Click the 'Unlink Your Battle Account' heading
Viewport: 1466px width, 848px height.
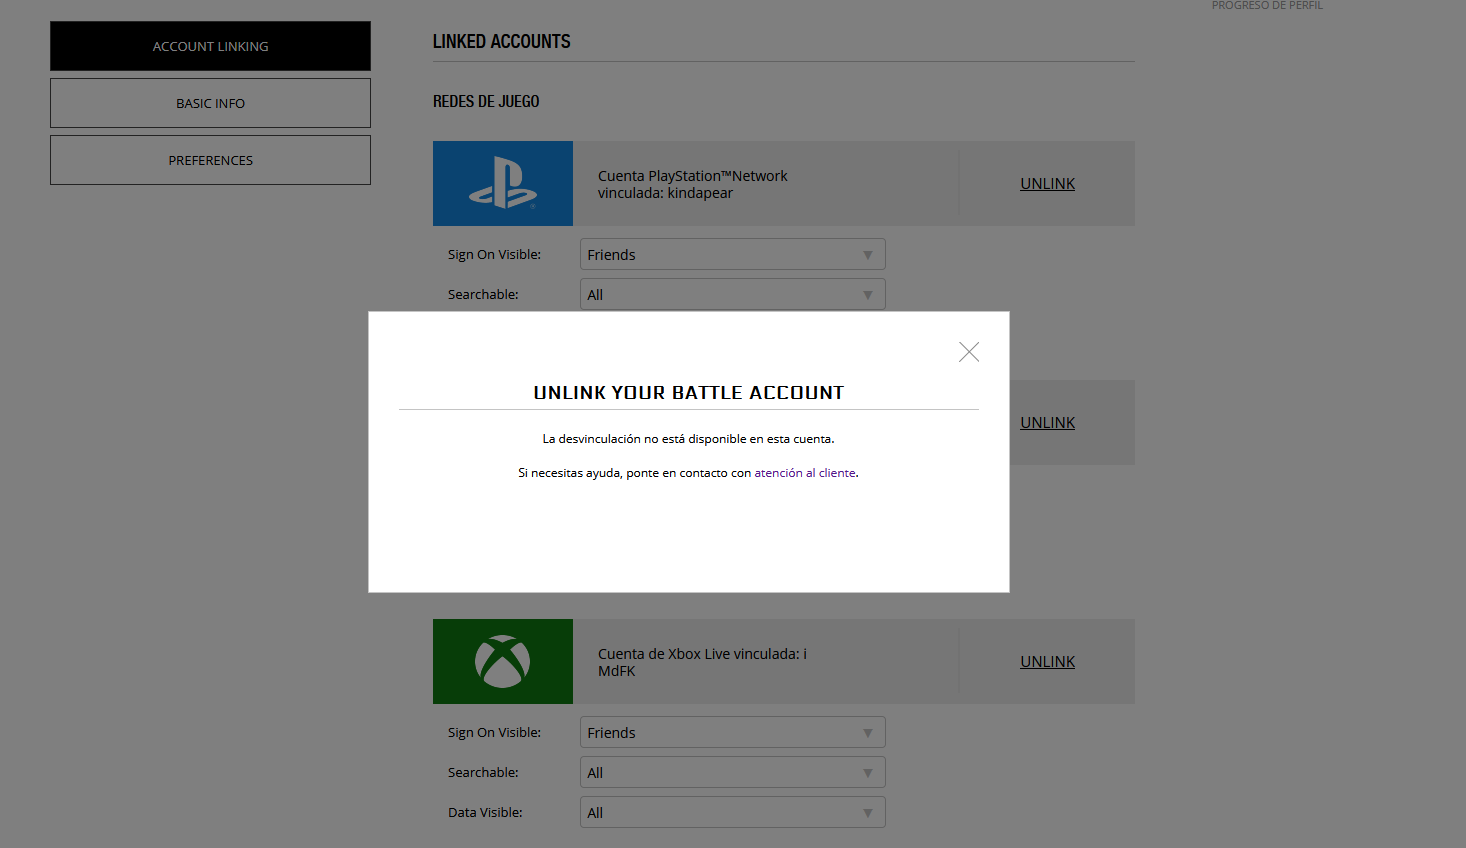(x=689, y=393)
